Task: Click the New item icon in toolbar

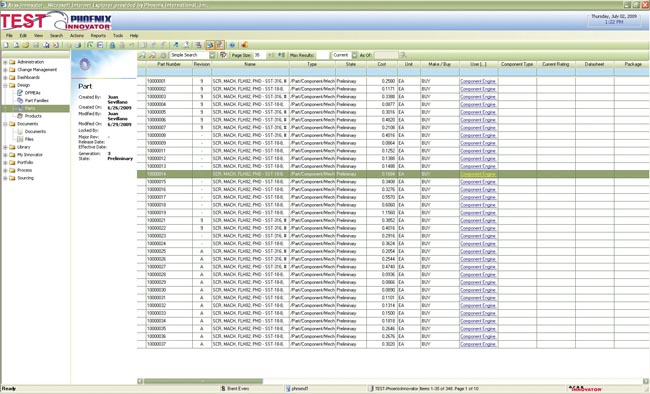Action: click(x=6, y=45)
